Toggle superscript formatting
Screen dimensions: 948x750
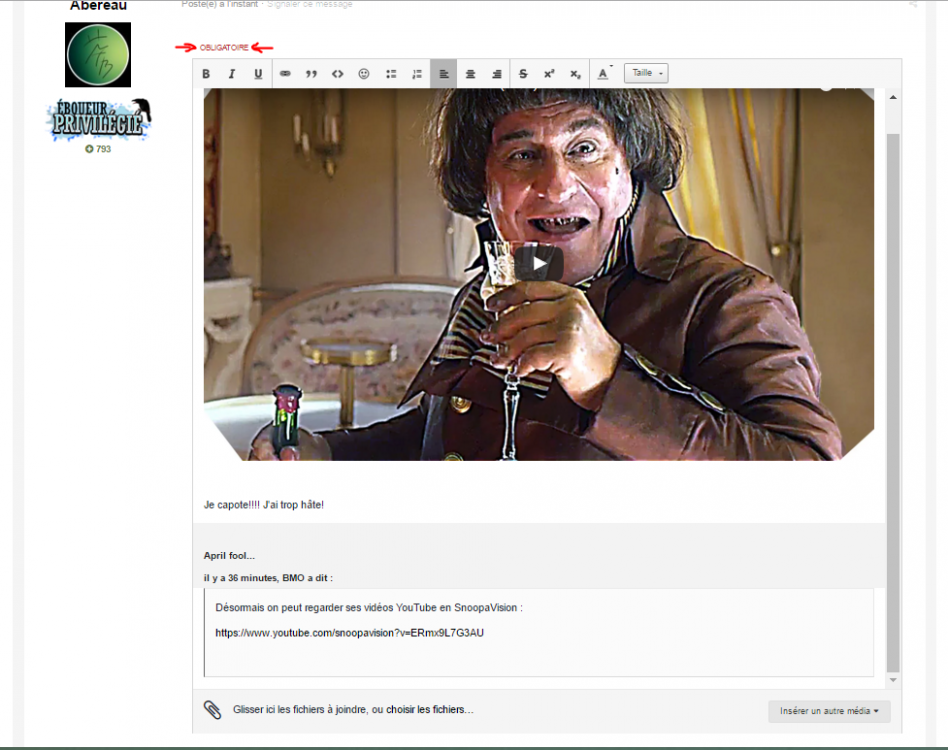[x=549, y=73]
